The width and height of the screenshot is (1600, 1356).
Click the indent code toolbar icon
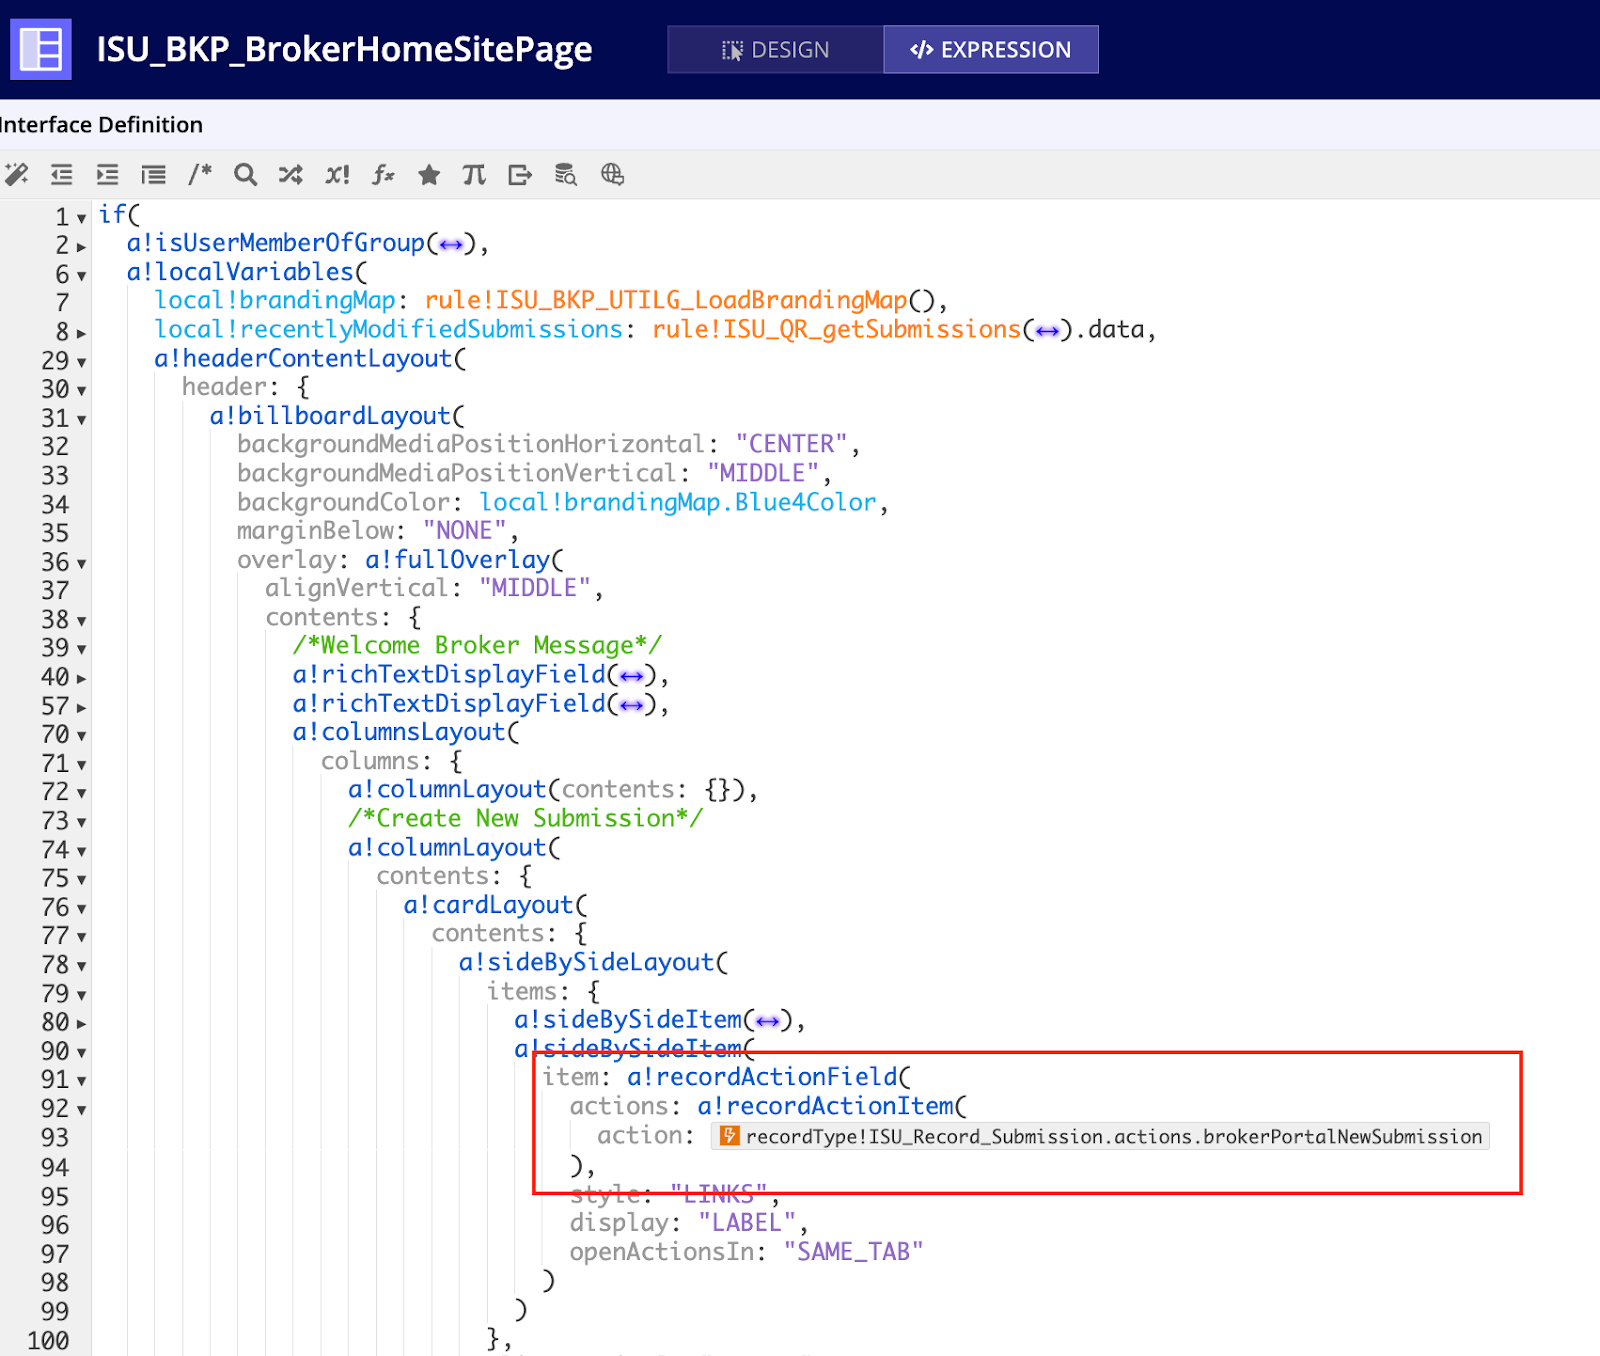(x=107, y=175)
